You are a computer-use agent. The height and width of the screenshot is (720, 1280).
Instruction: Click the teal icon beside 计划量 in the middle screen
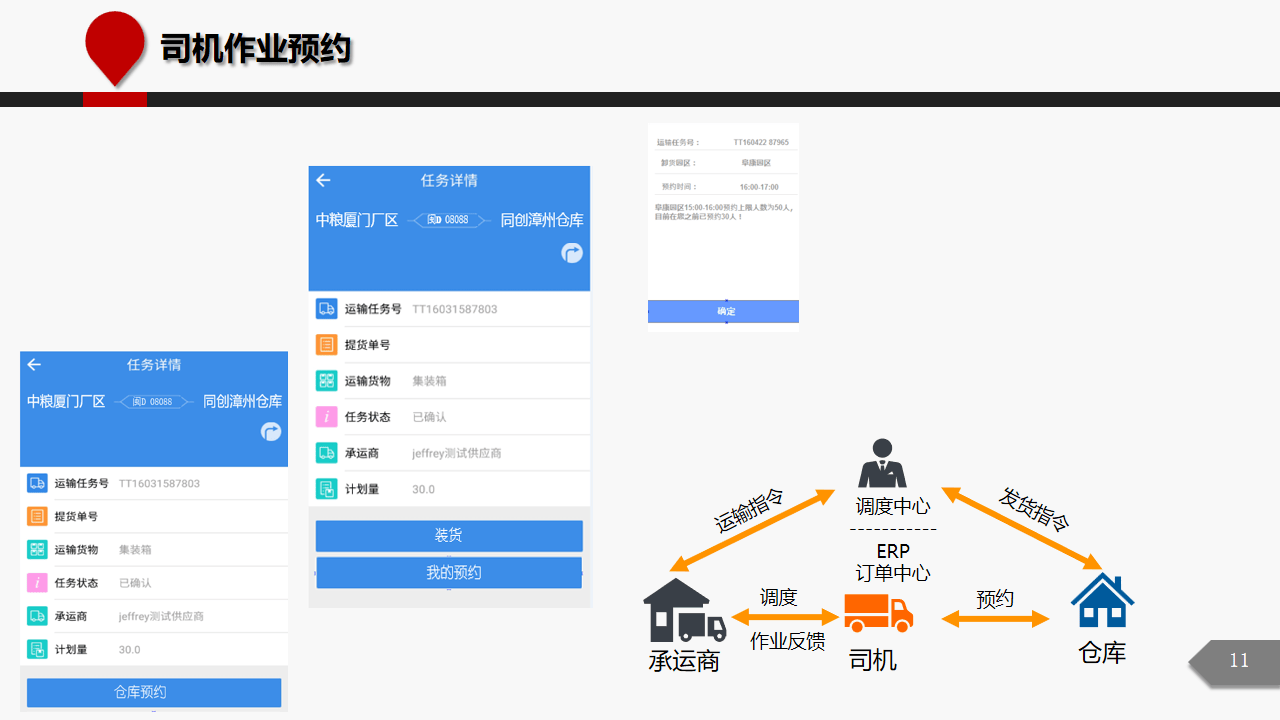tap(326, 489)
